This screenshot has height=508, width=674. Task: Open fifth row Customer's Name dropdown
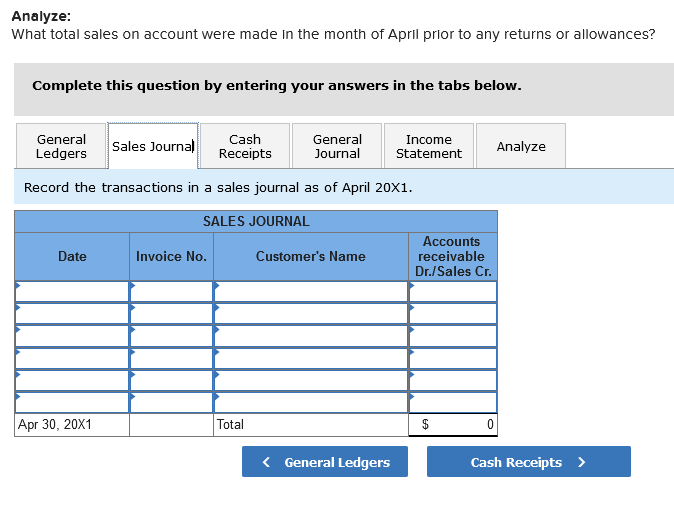(311, 381)
